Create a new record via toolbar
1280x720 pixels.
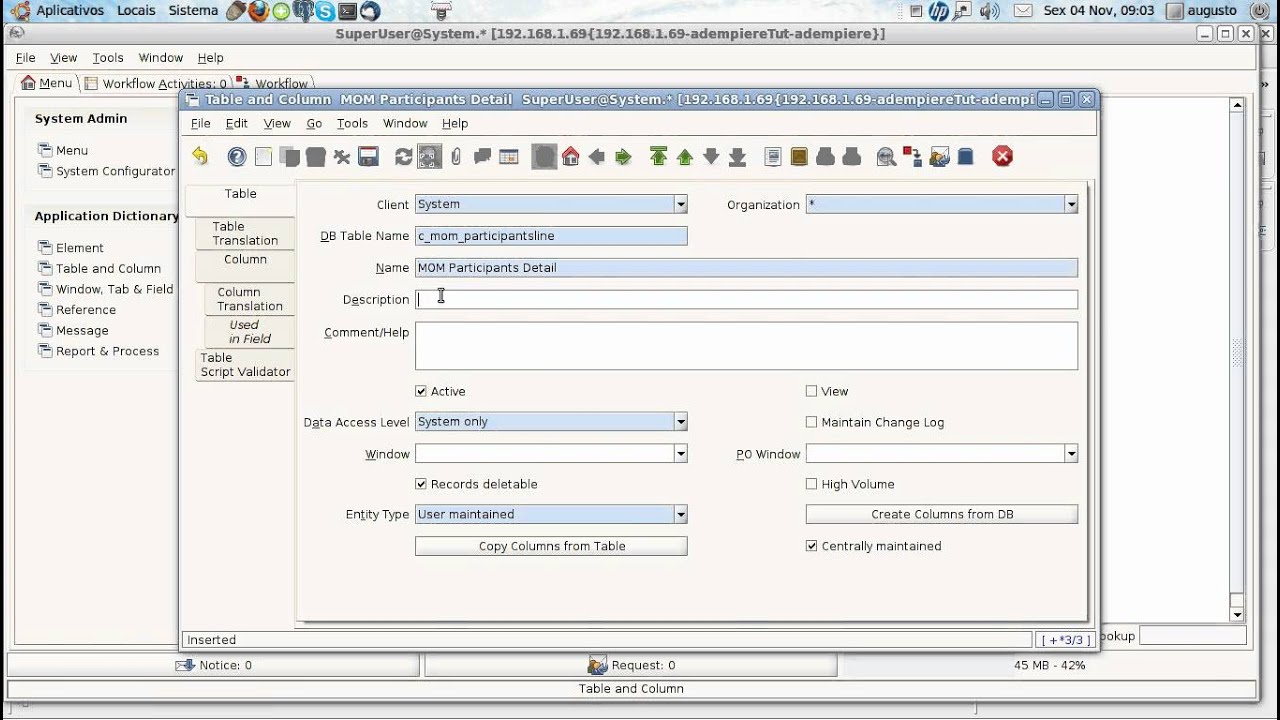pos(263,156)
